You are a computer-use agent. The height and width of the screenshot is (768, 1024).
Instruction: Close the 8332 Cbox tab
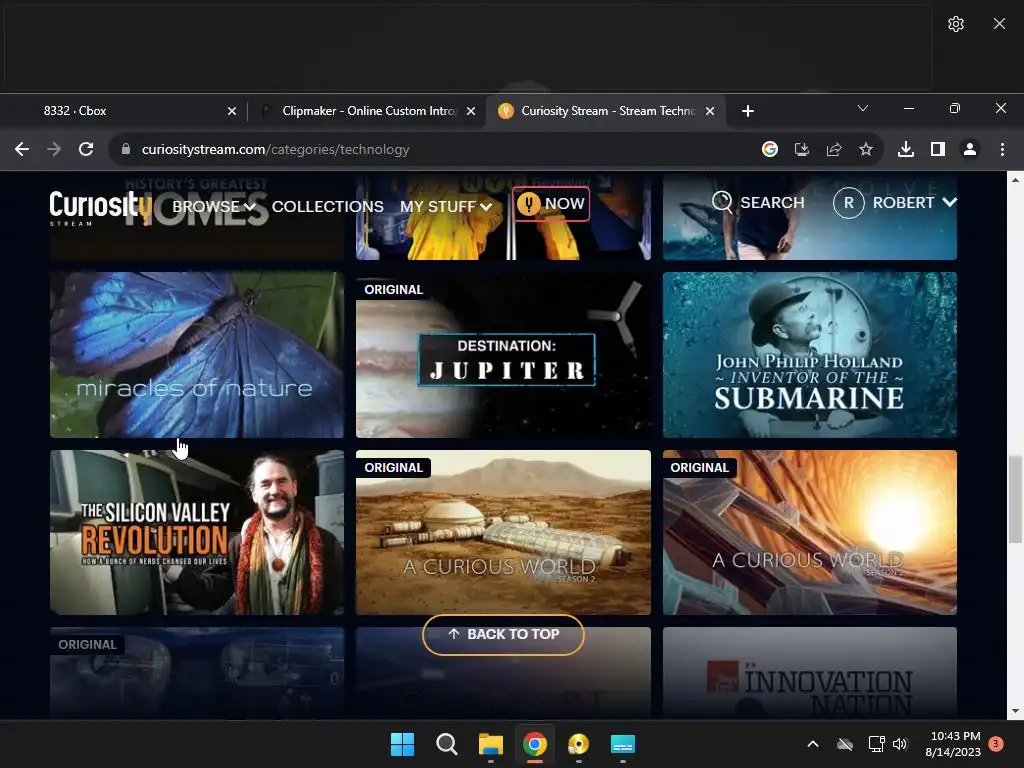[x=232, y=112]
